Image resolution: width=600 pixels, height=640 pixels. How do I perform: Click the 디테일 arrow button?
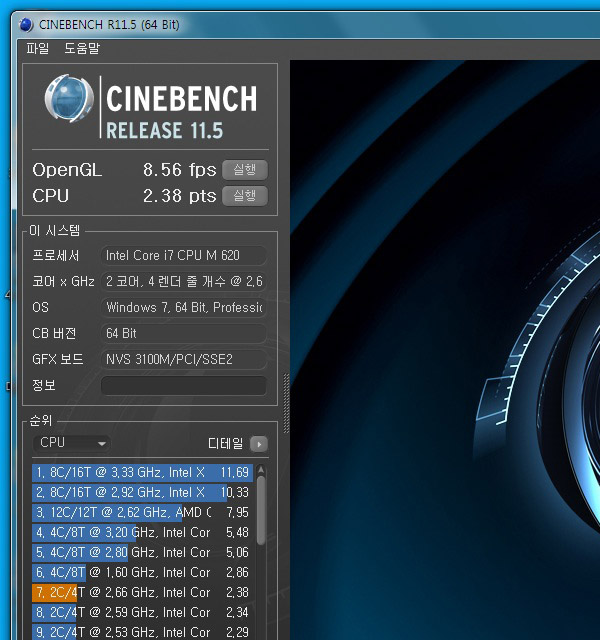(259, 444)
